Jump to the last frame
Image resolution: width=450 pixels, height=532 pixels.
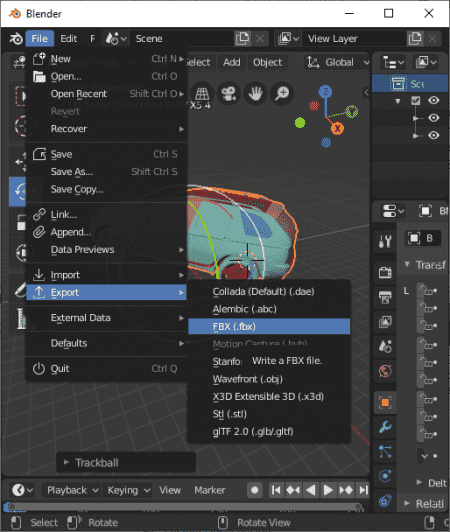[x=363, y=490]
